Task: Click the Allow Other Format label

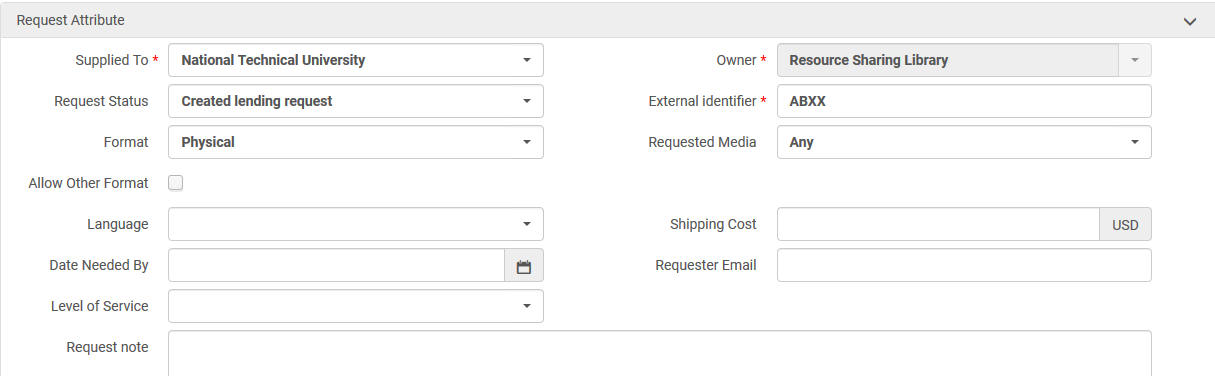Action: point(89,183)
